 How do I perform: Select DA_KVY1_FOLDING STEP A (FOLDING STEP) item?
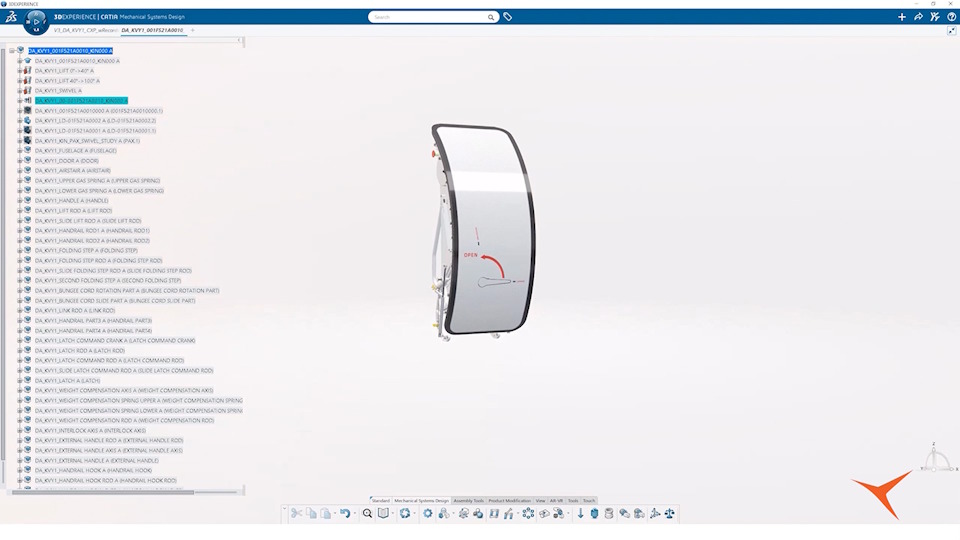point(86,250)
